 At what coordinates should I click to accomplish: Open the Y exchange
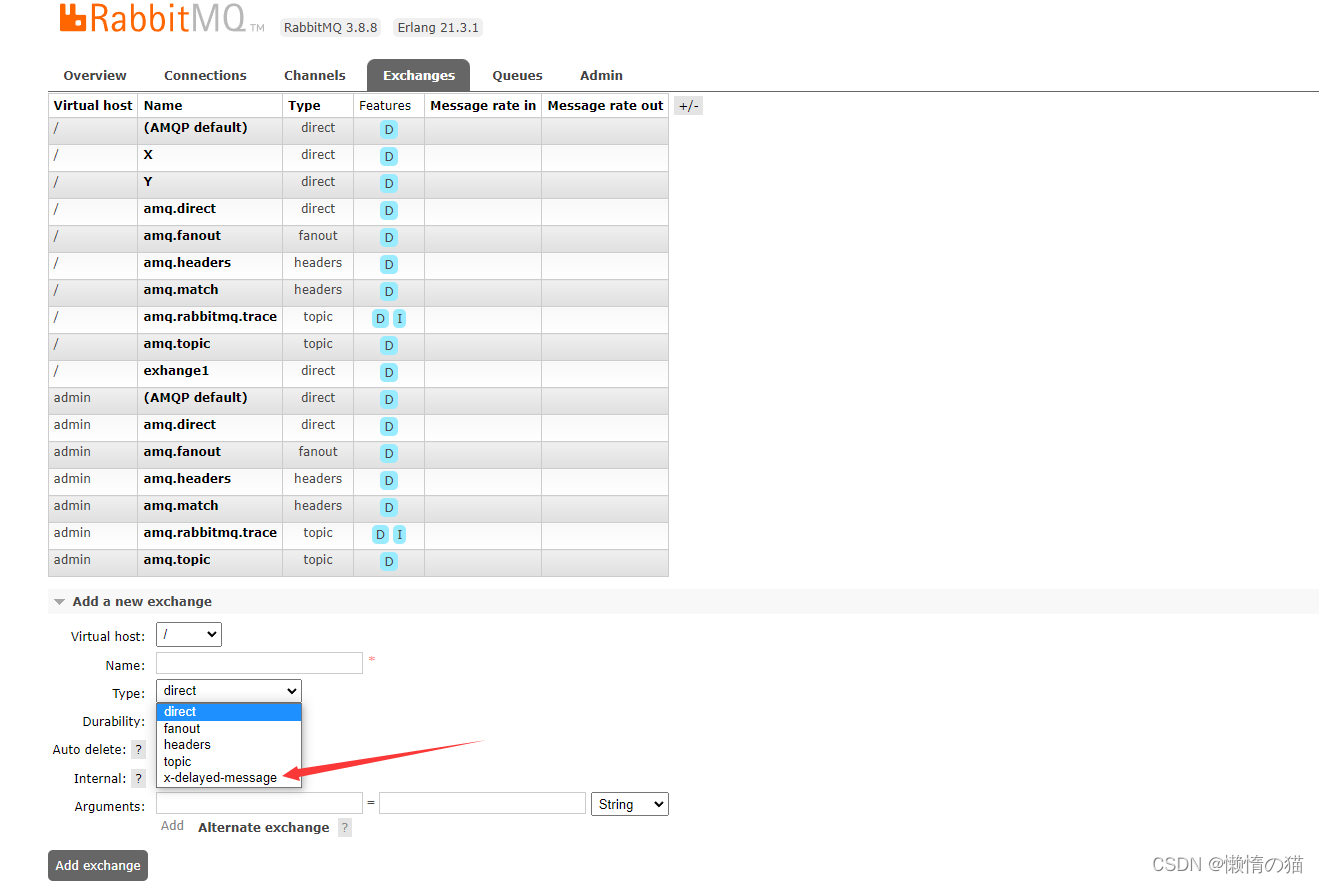click(x=148, y=182)
